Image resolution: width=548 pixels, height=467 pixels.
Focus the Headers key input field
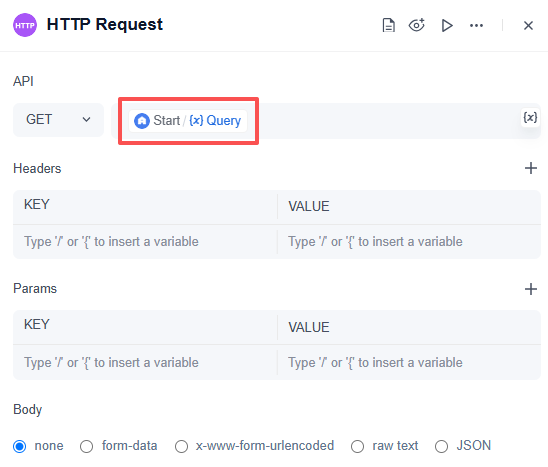145,242
